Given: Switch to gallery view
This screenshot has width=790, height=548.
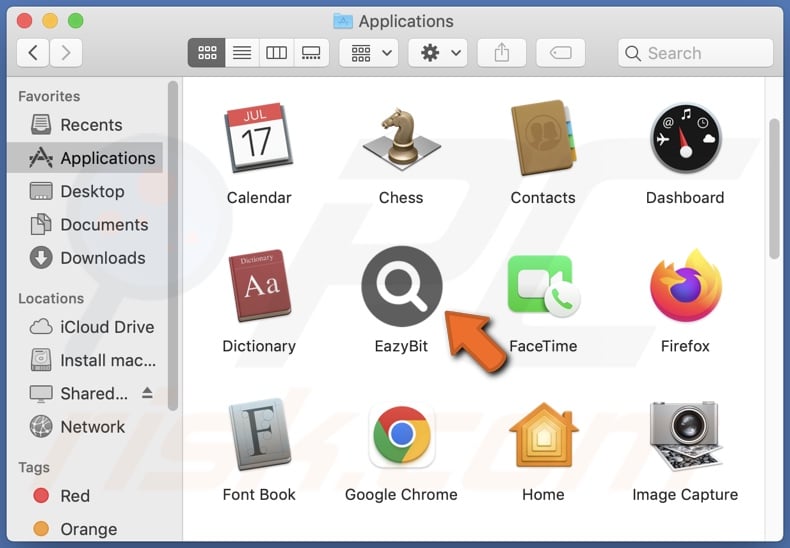Looking at the screenshot, I should coord(311,53).
